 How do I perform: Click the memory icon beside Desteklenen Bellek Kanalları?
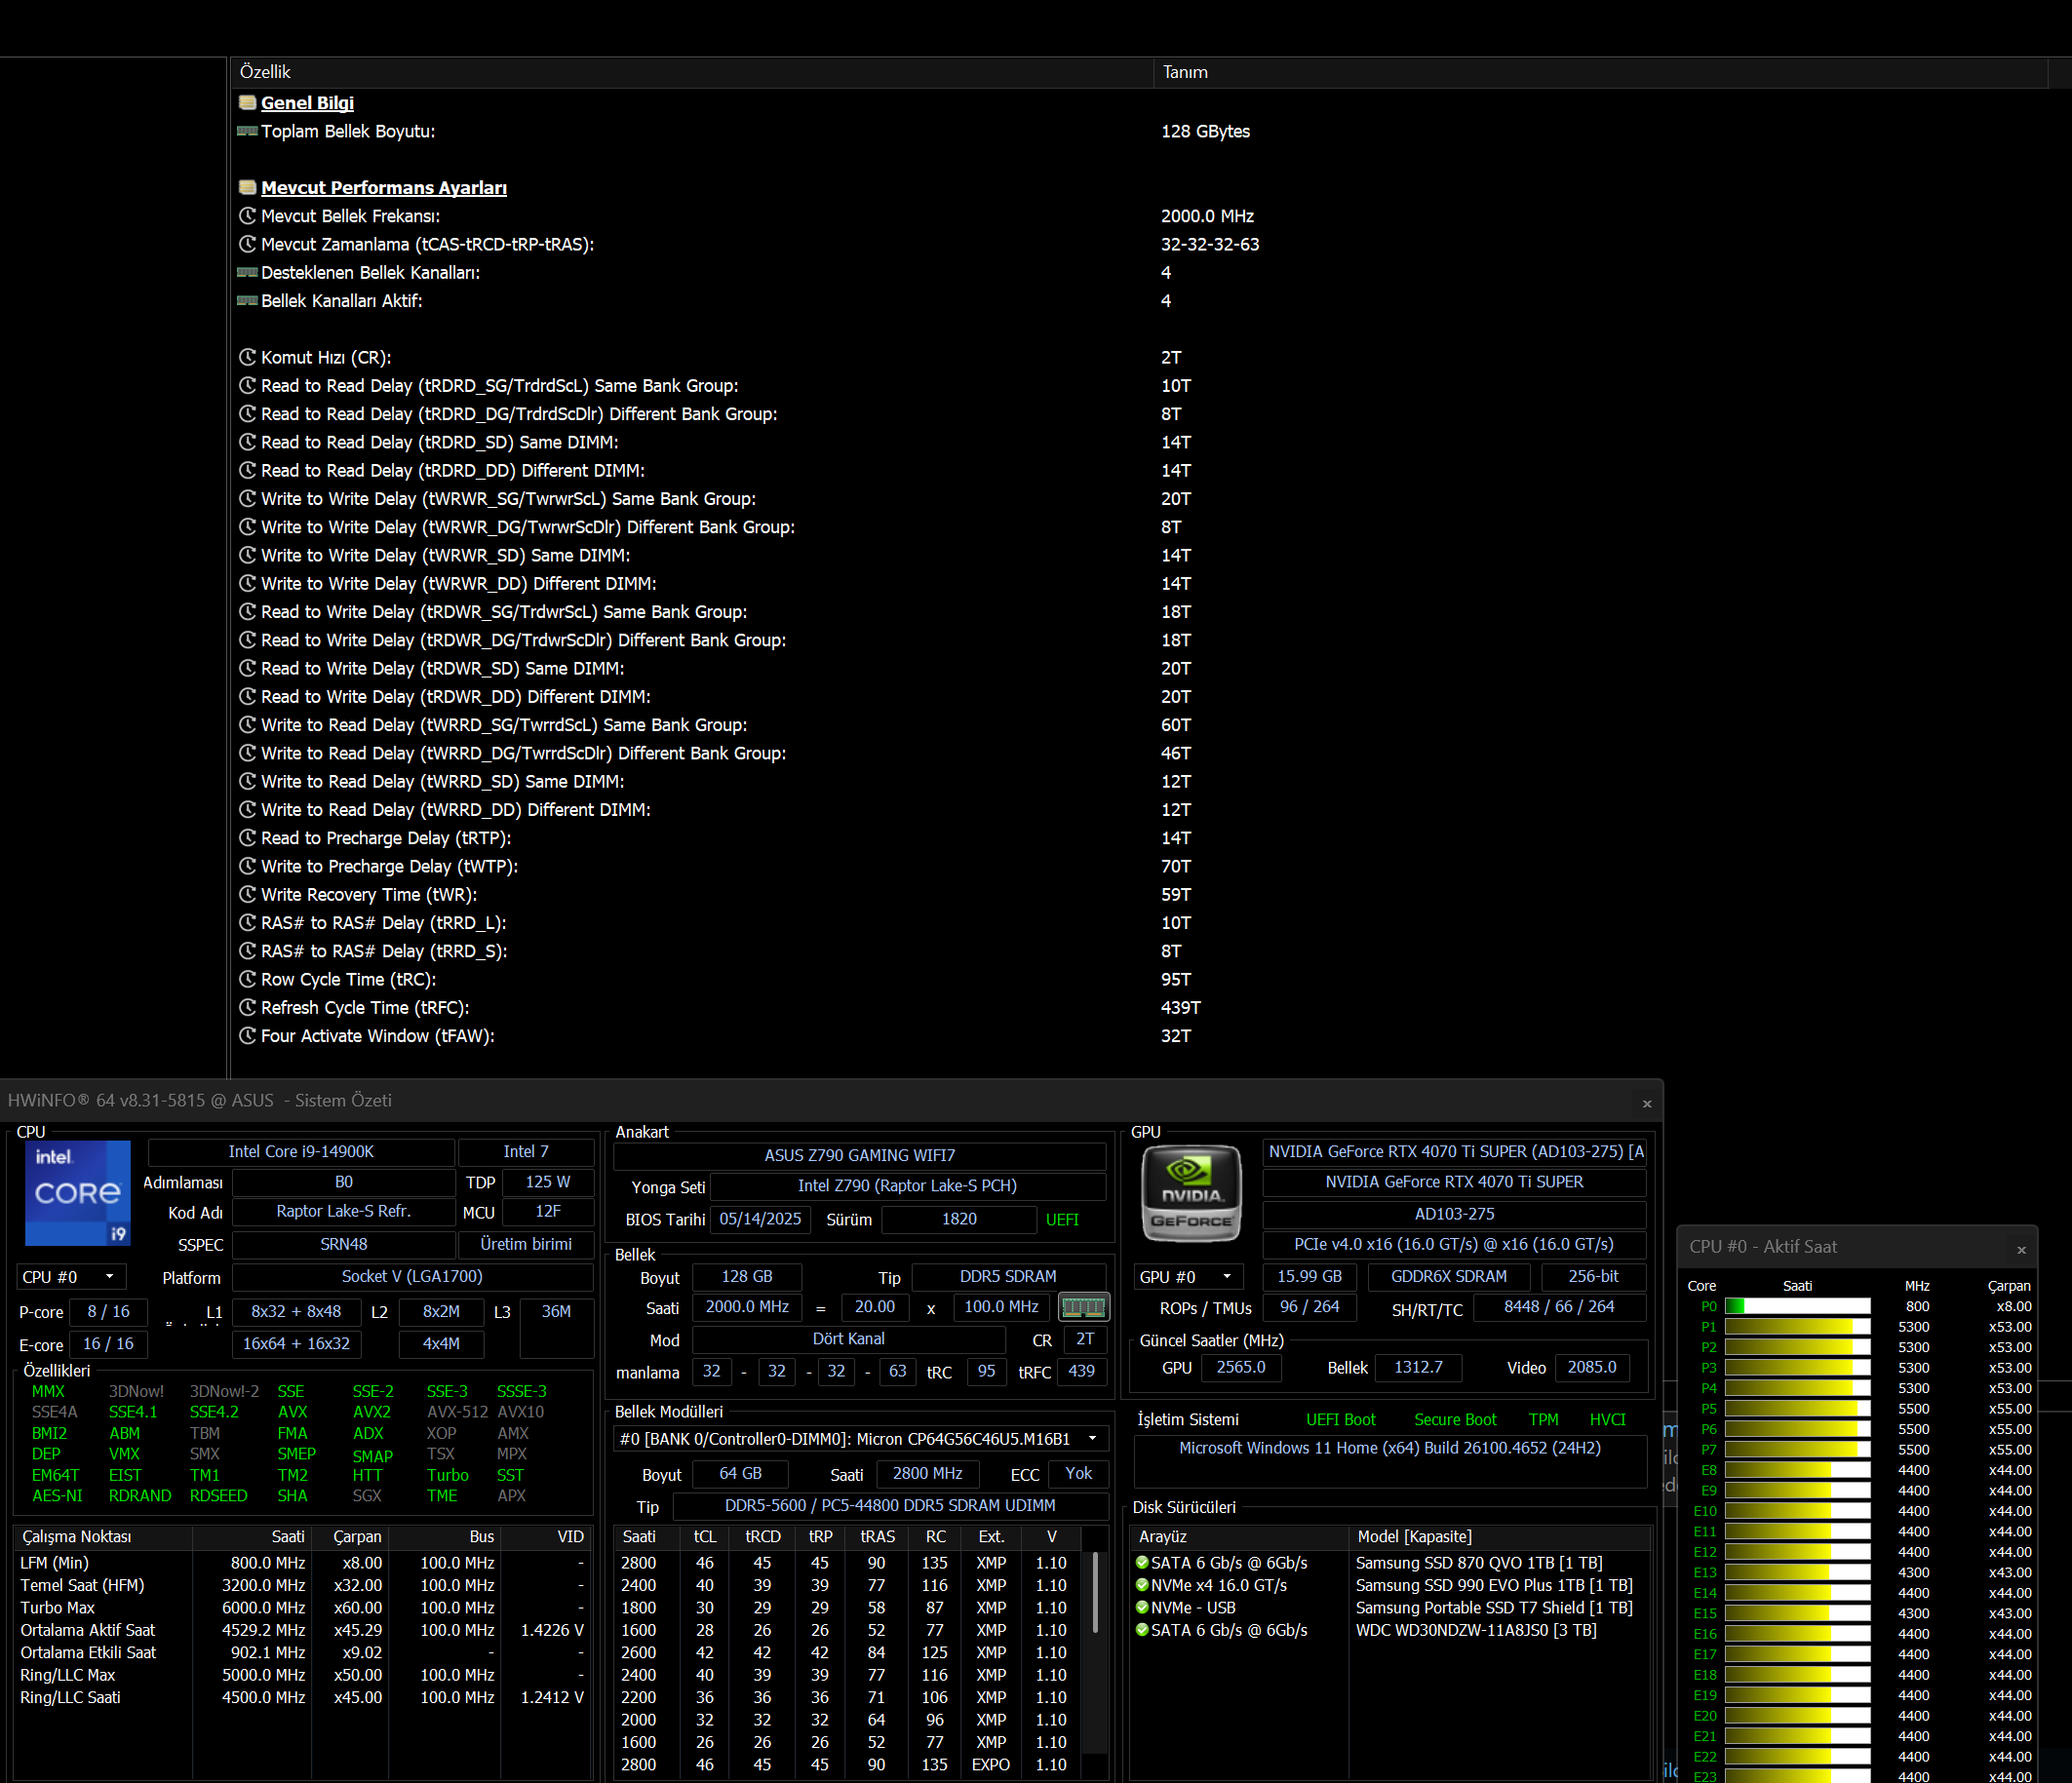247,272
